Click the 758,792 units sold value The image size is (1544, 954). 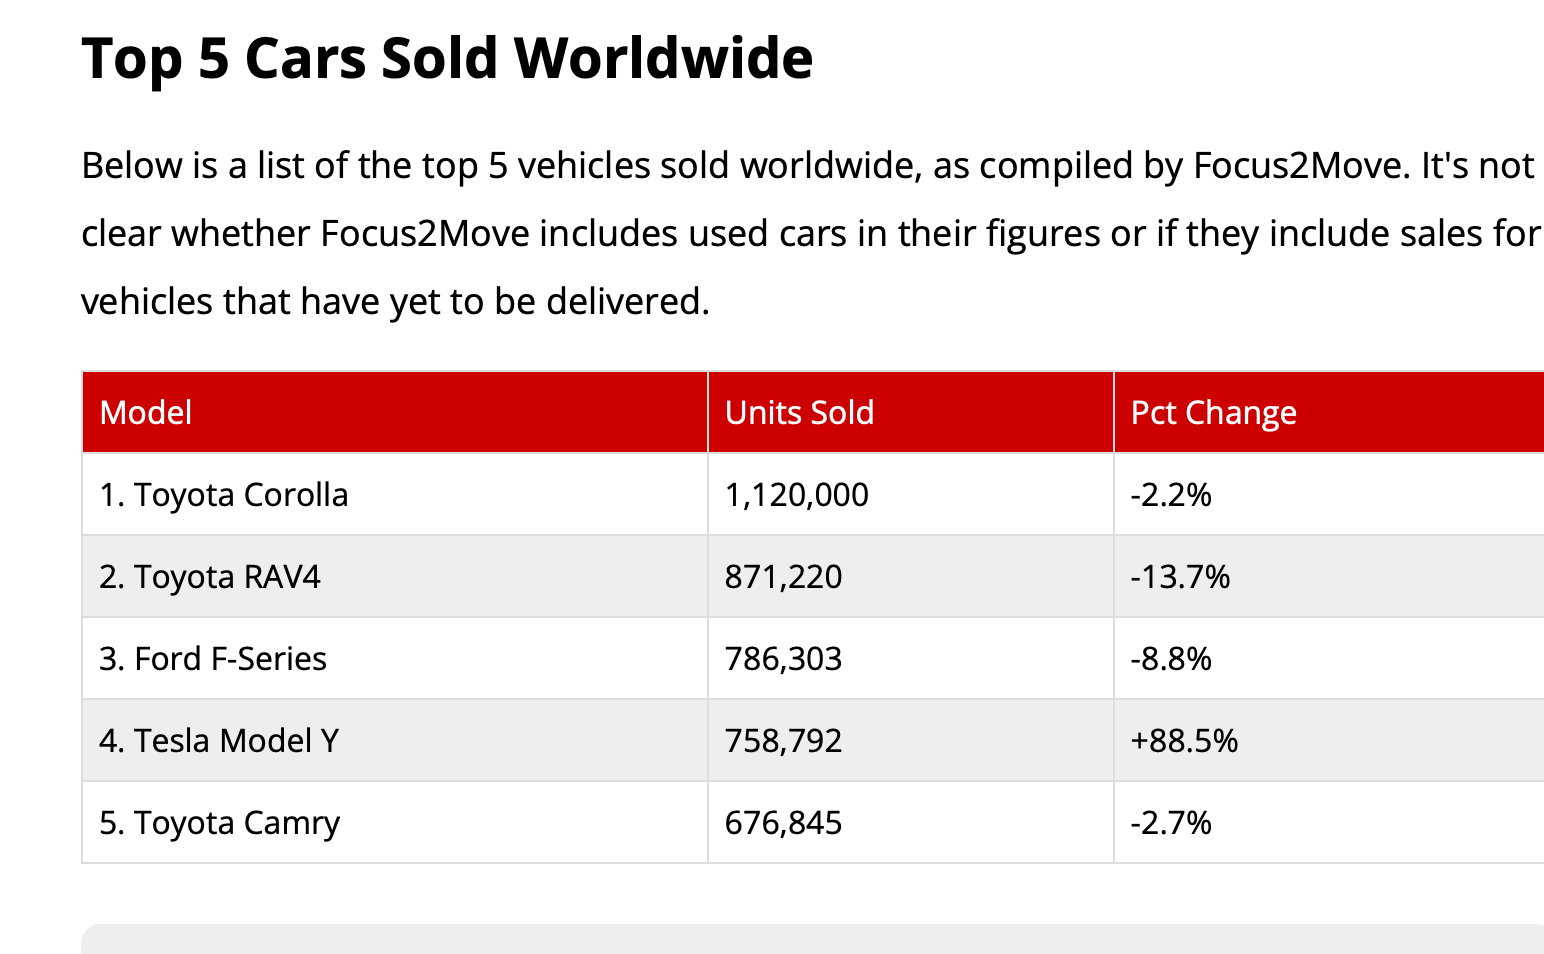coord(783,741)
